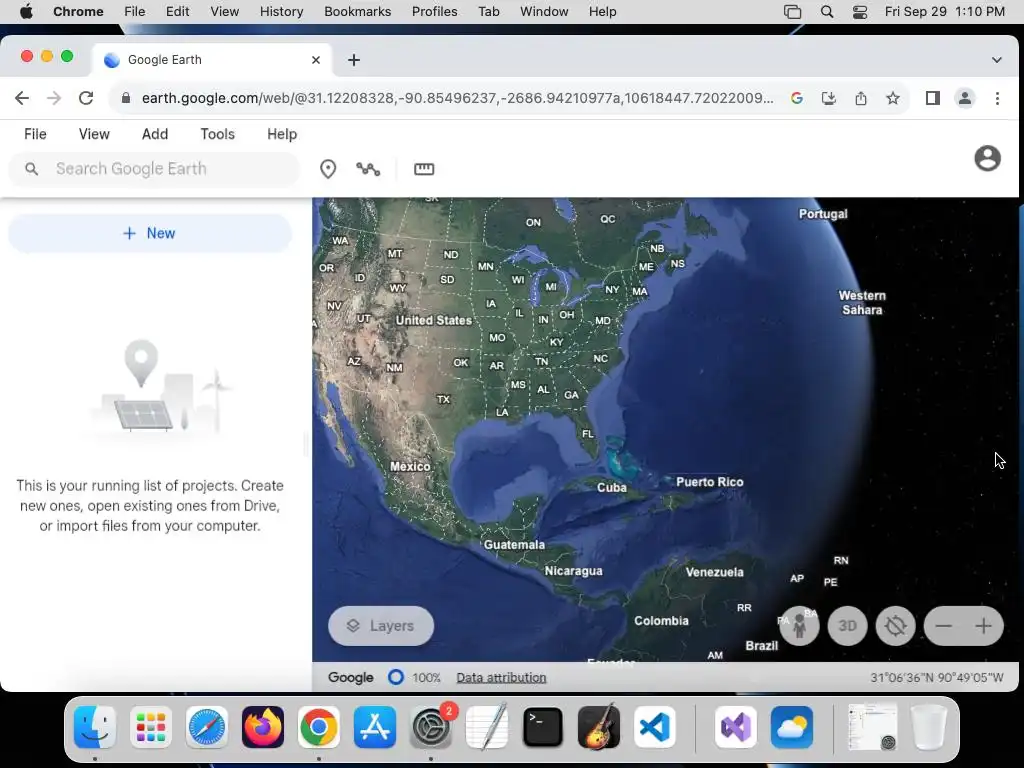The width and height of the screenshot is (1024, 768).
Task: Open System Settings from the Dock
Action: click(431, 727)
